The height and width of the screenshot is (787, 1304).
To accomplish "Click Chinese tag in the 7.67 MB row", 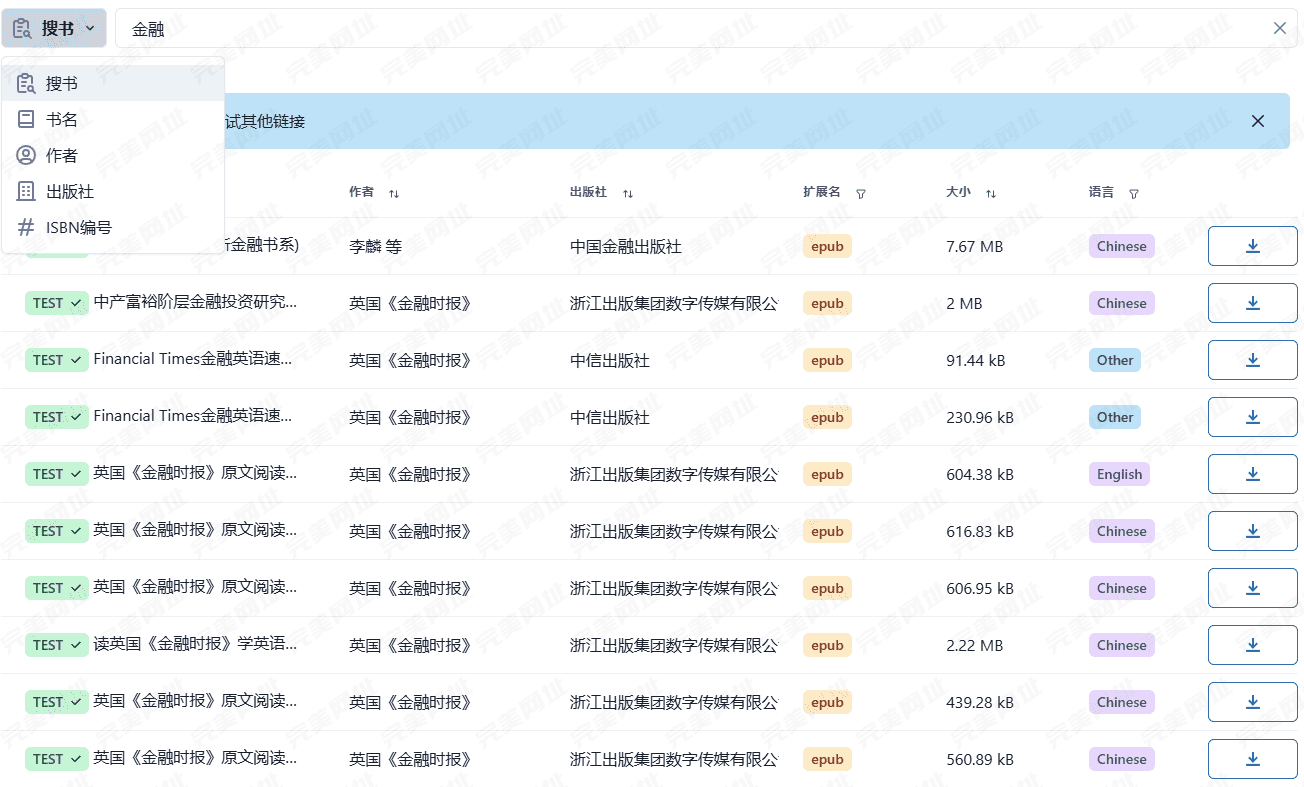I will [x=1122, y=246].
